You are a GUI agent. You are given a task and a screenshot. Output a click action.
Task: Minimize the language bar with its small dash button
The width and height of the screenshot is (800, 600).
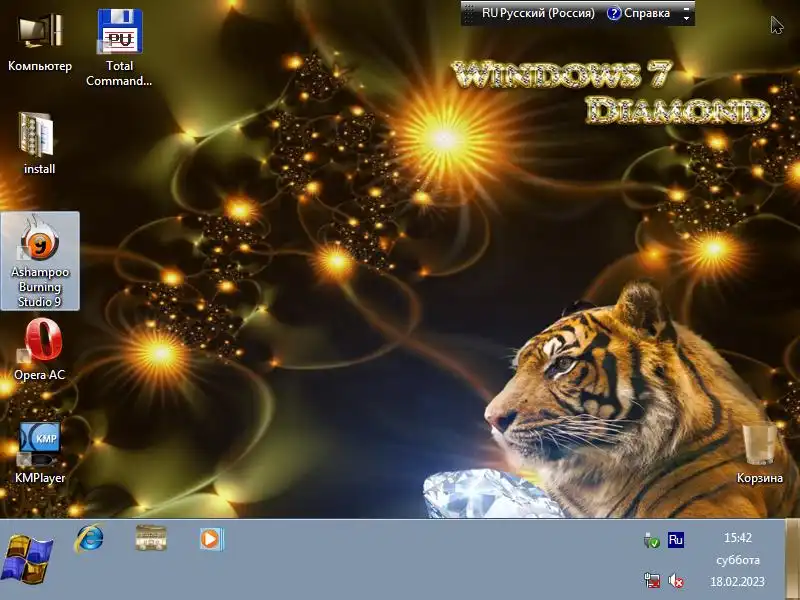(687, 8)
